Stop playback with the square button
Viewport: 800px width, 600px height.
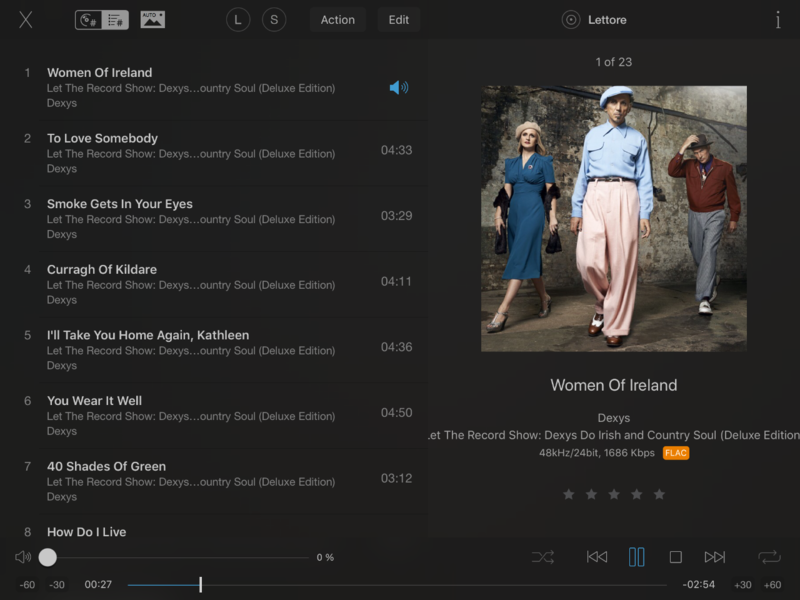675,557
